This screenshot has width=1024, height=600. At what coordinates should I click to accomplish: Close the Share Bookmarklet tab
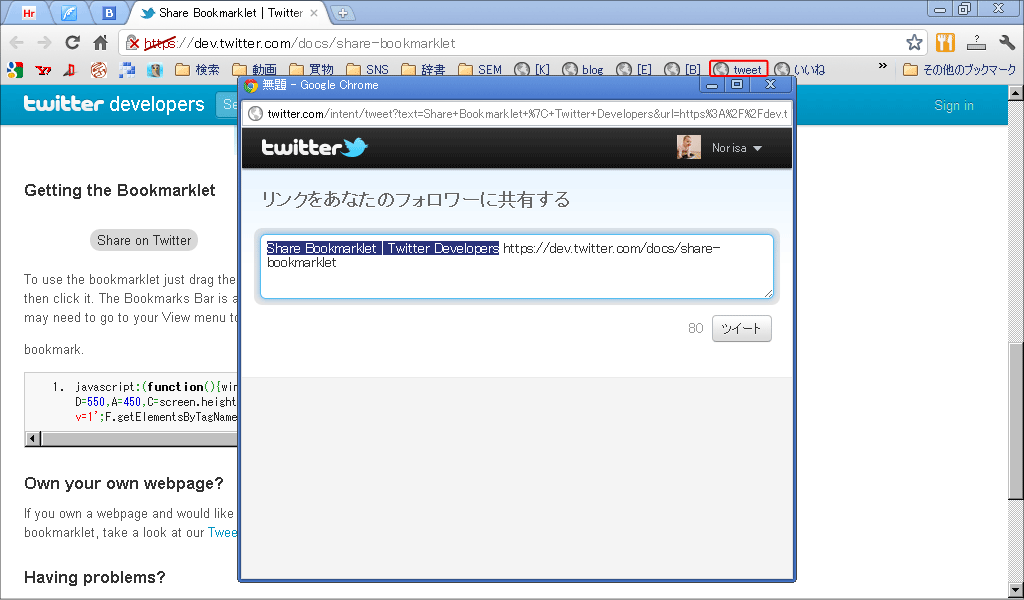pos(313,13)
